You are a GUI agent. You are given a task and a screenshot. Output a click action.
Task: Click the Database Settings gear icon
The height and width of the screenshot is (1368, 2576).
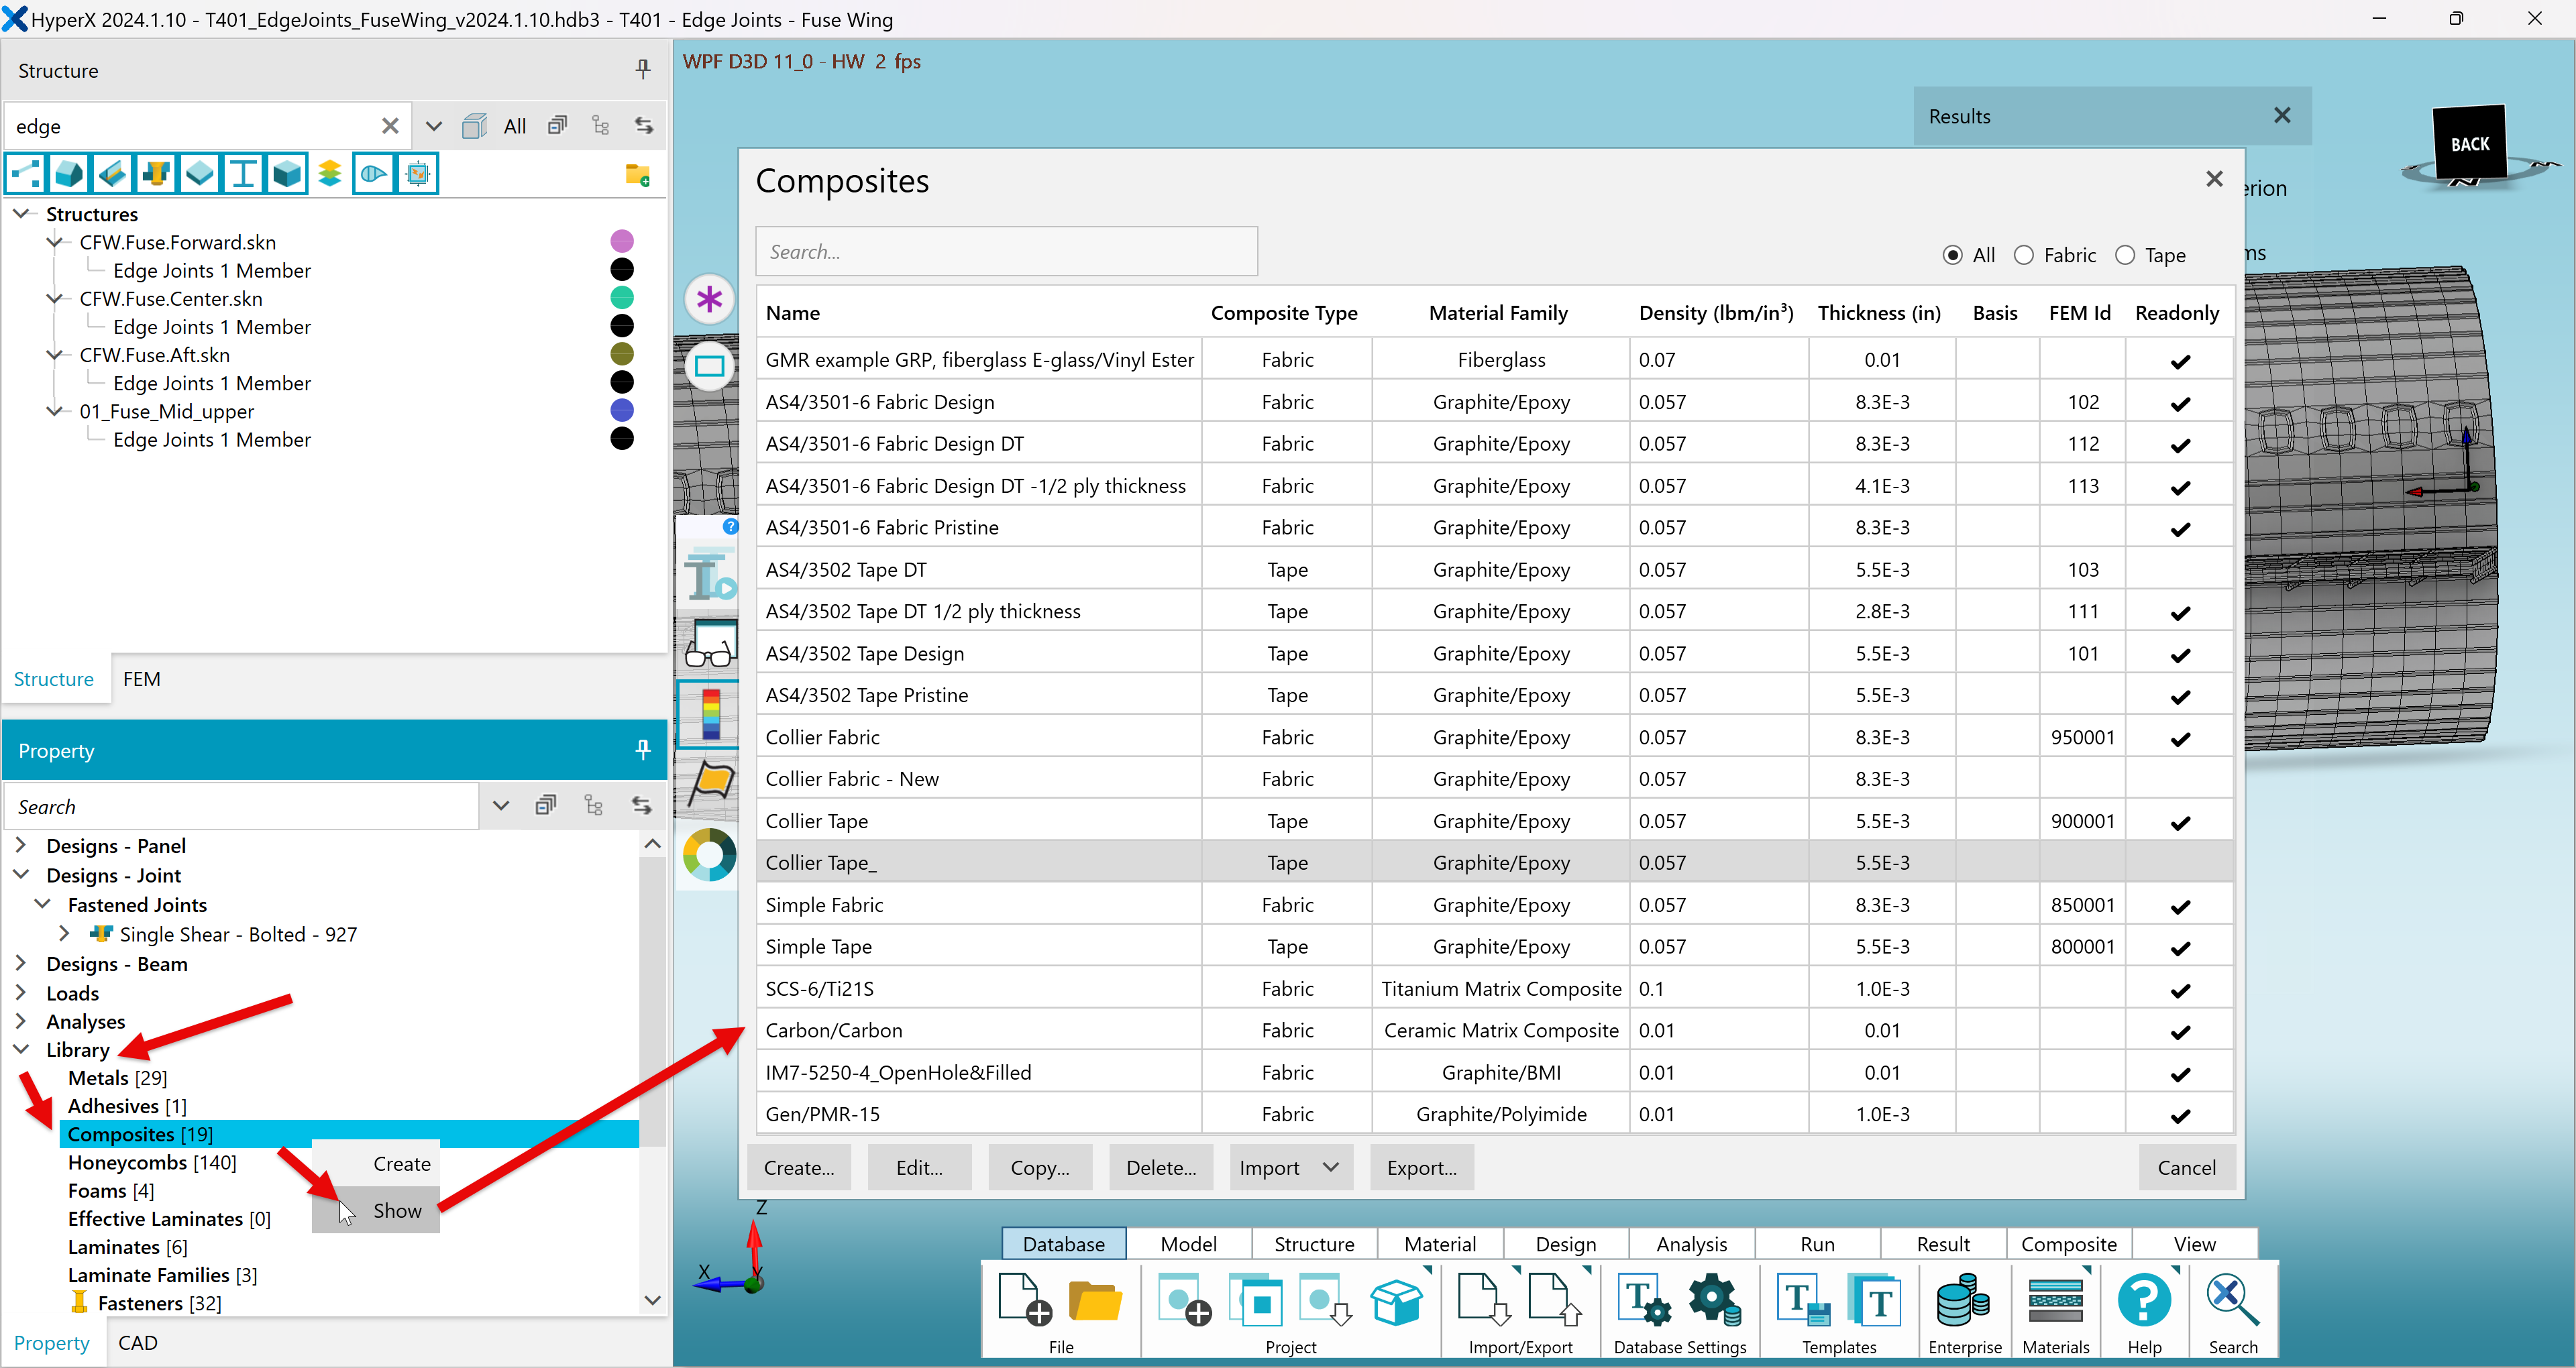[x=1714, y=1300]
